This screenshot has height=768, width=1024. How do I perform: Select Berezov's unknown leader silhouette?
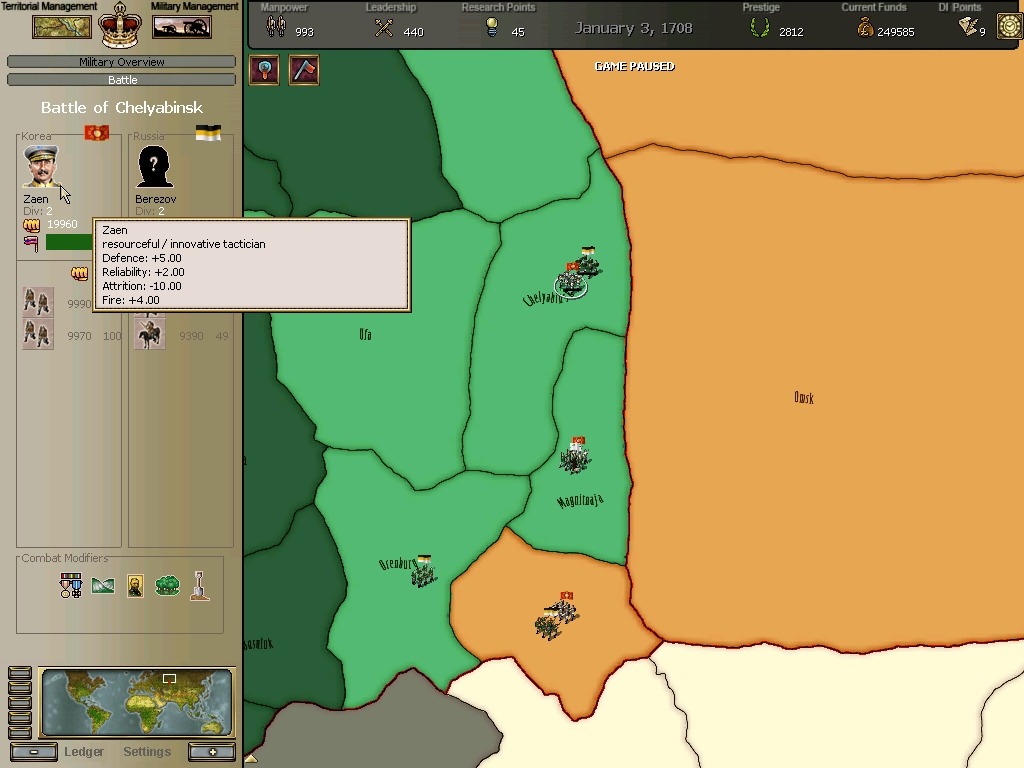pyautogui.click(x=153, y=166)
